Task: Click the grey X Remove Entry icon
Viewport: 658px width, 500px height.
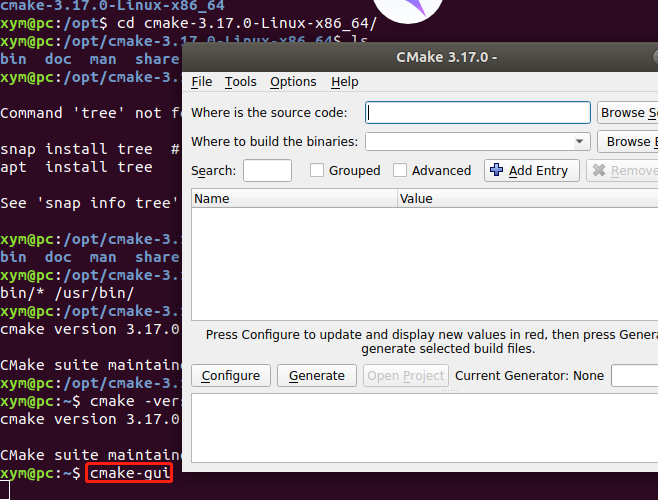Action: tap(599, 170)
